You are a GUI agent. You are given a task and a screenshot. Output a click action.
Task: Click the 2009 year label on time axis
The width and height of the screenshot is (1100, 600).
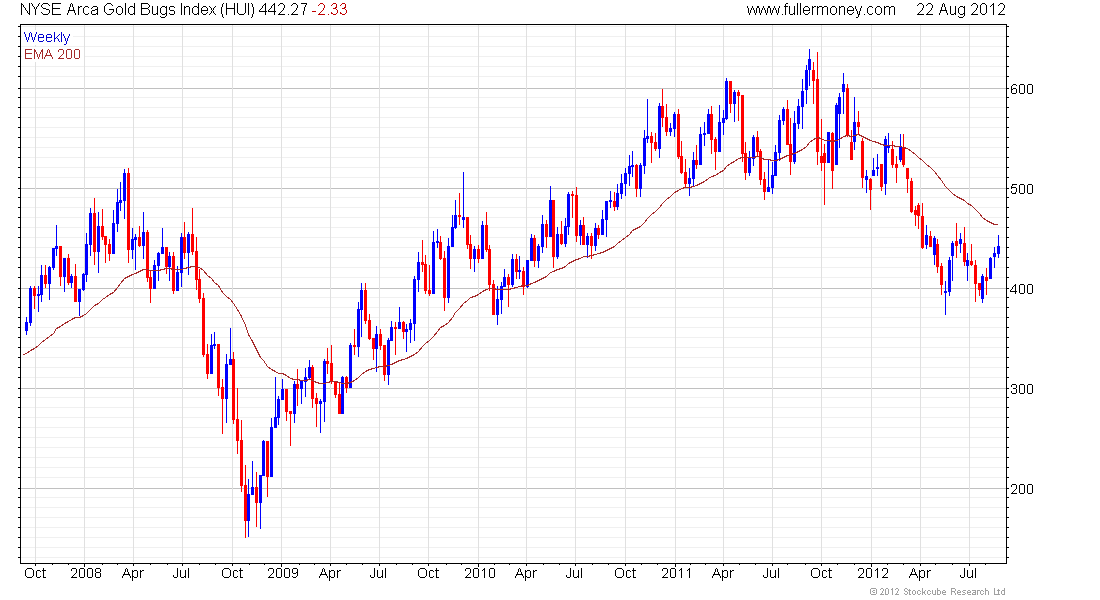pyautogui.click(x=283, y=573)
